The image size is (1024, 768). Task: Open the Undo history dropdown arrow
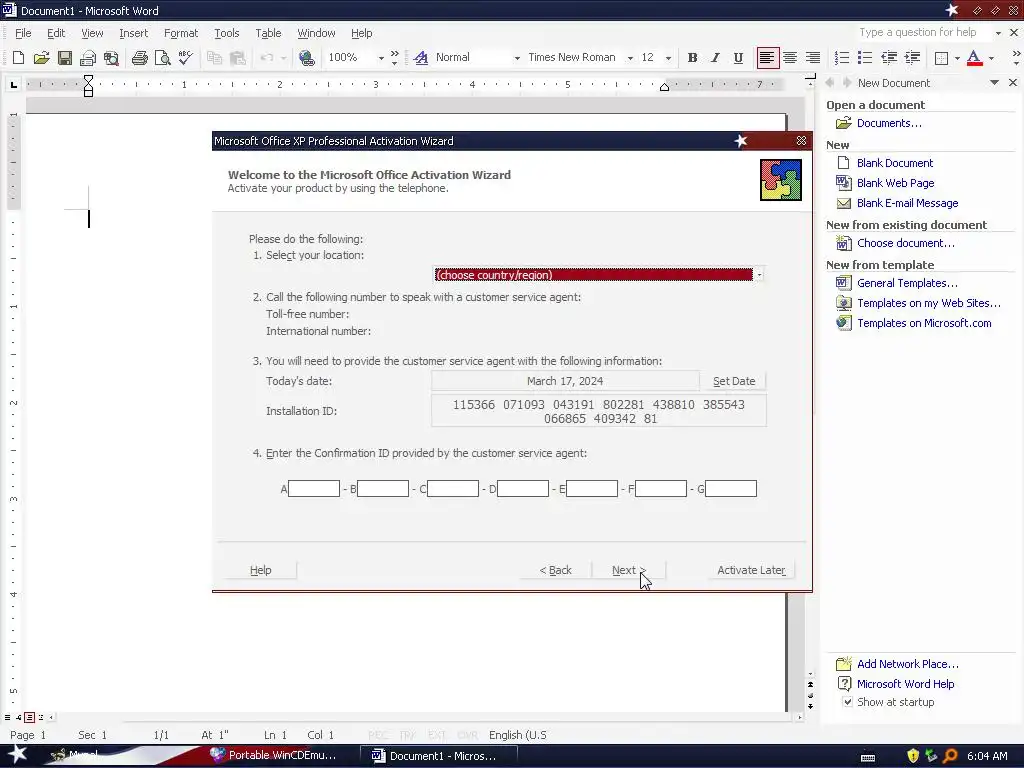pos(283,58)
